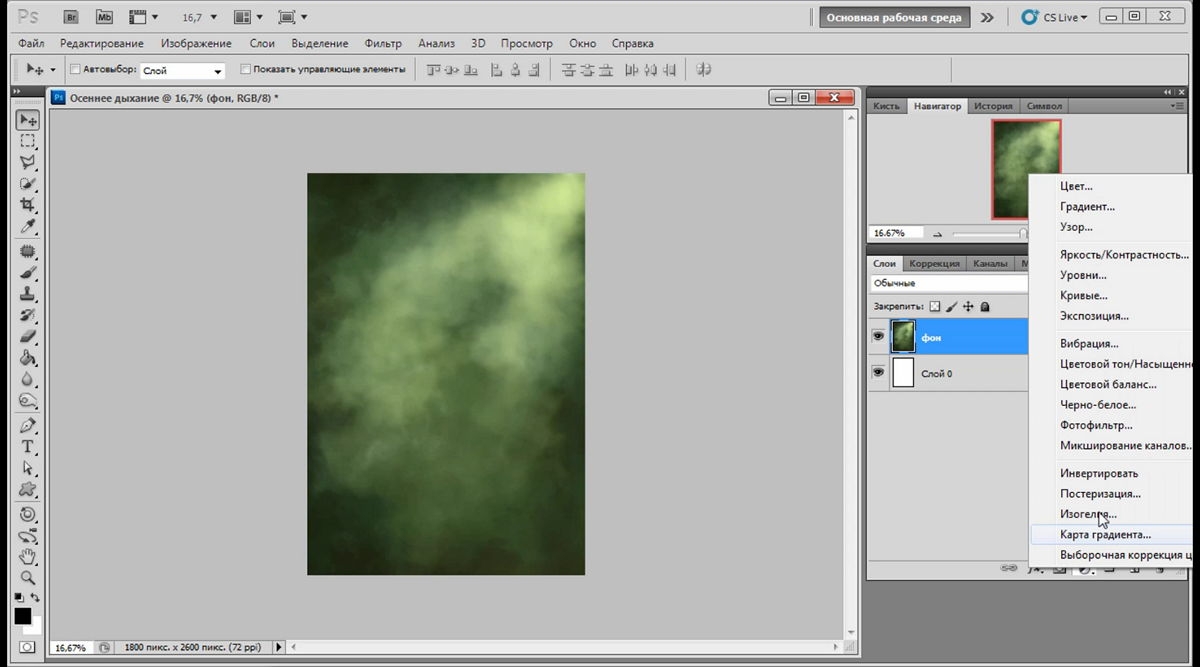Toggle lock transparent pixels icon
This screenshot has height=667, width=1200.
pyautogui.click(x=935, y=307)
